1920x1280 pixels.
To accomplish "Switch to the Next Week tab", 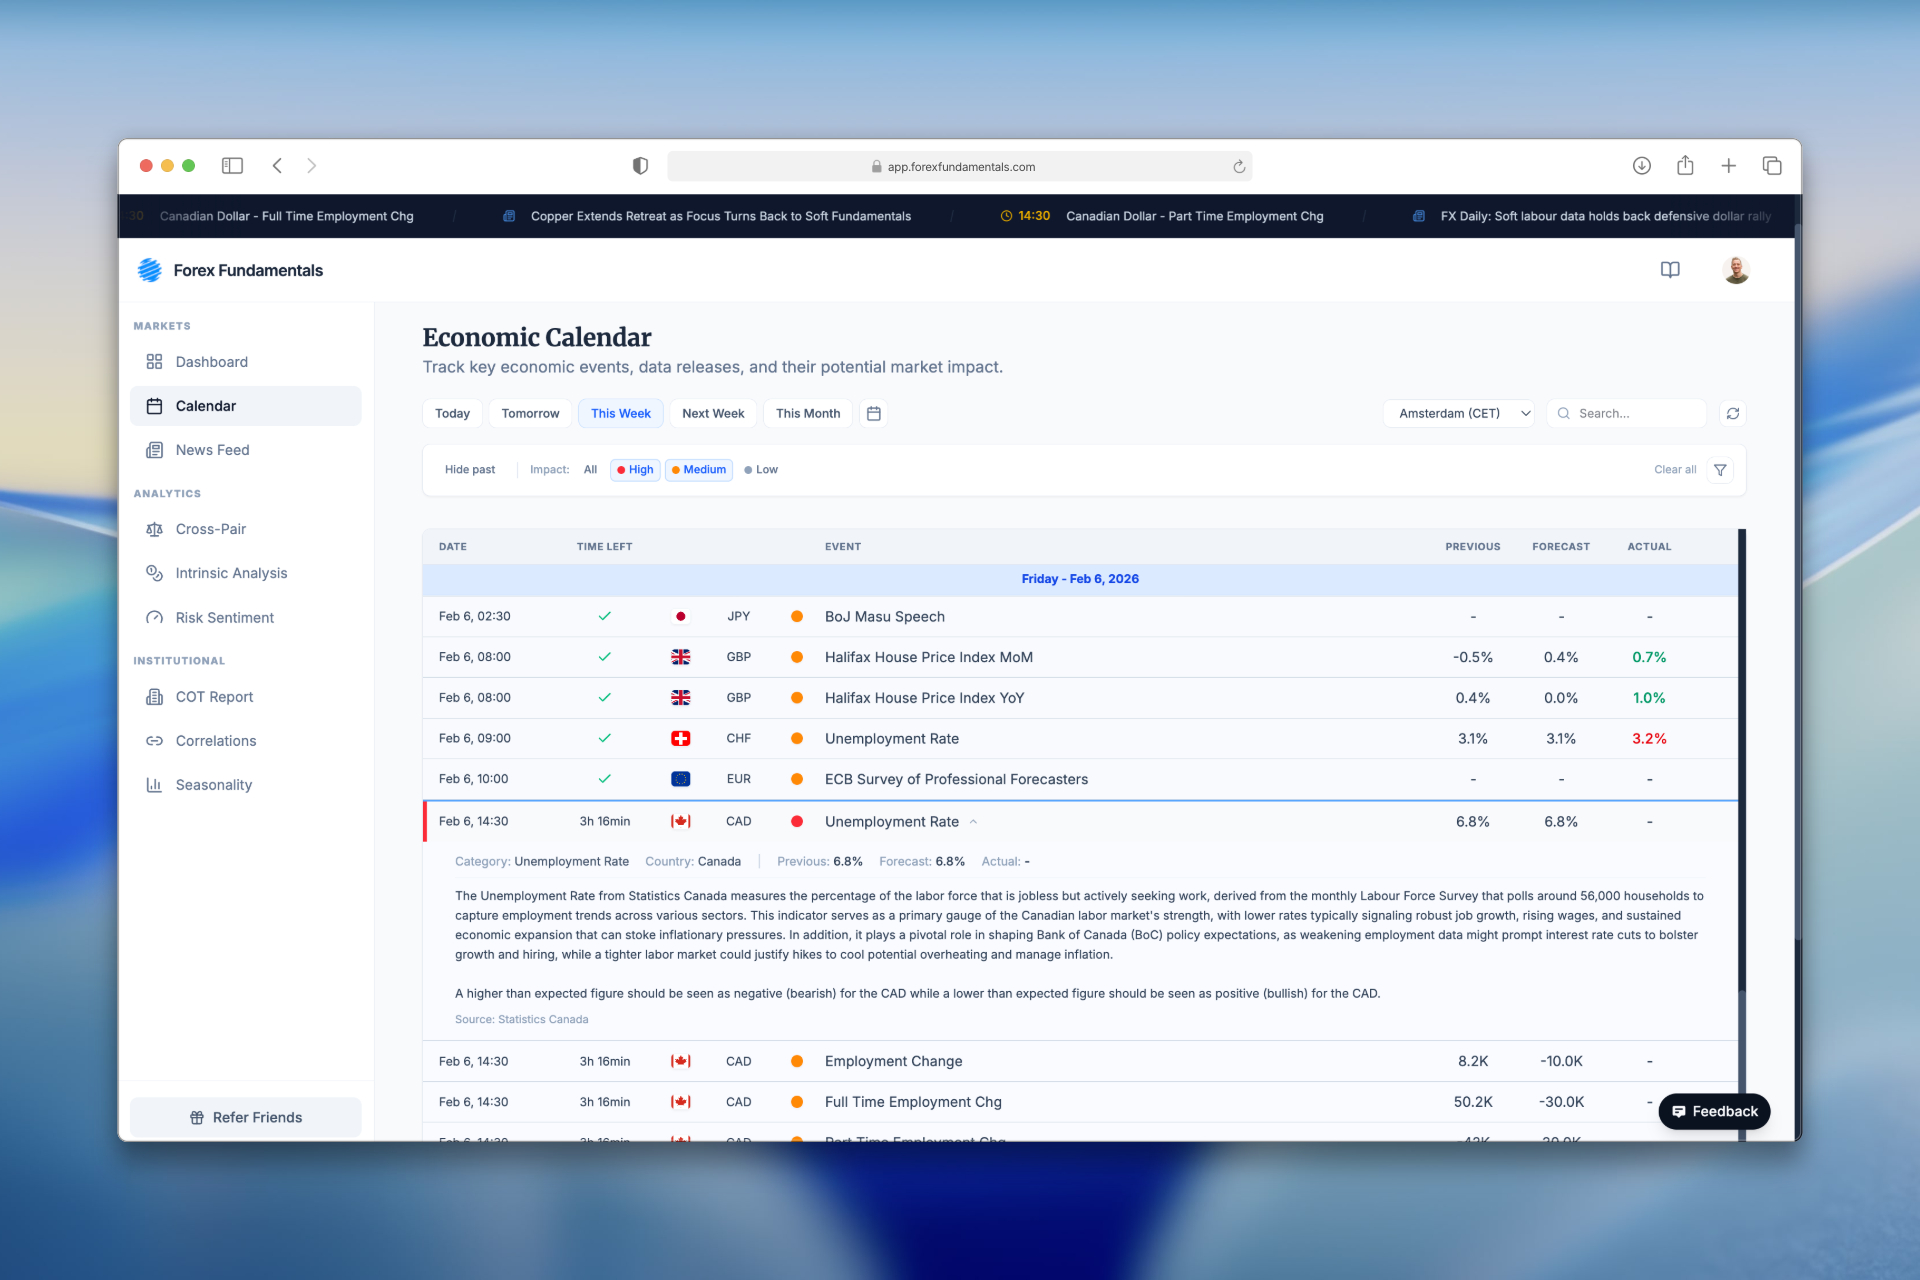I will coord(712,413).
